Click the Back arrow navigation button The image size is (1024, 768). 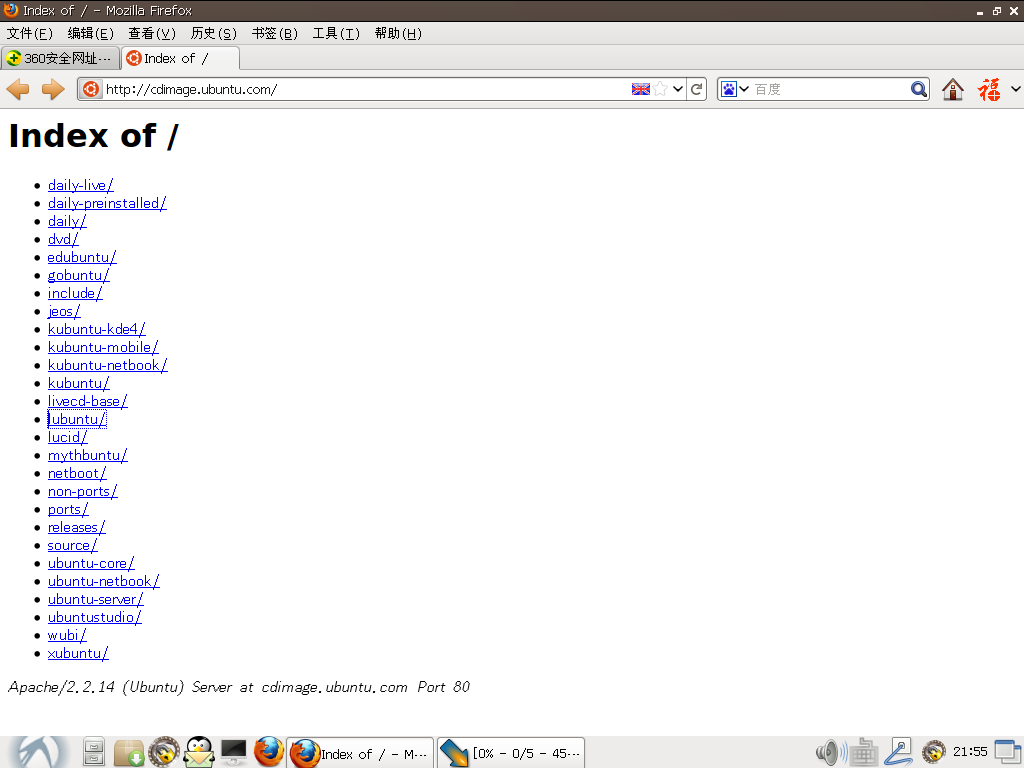coord(18,89)
